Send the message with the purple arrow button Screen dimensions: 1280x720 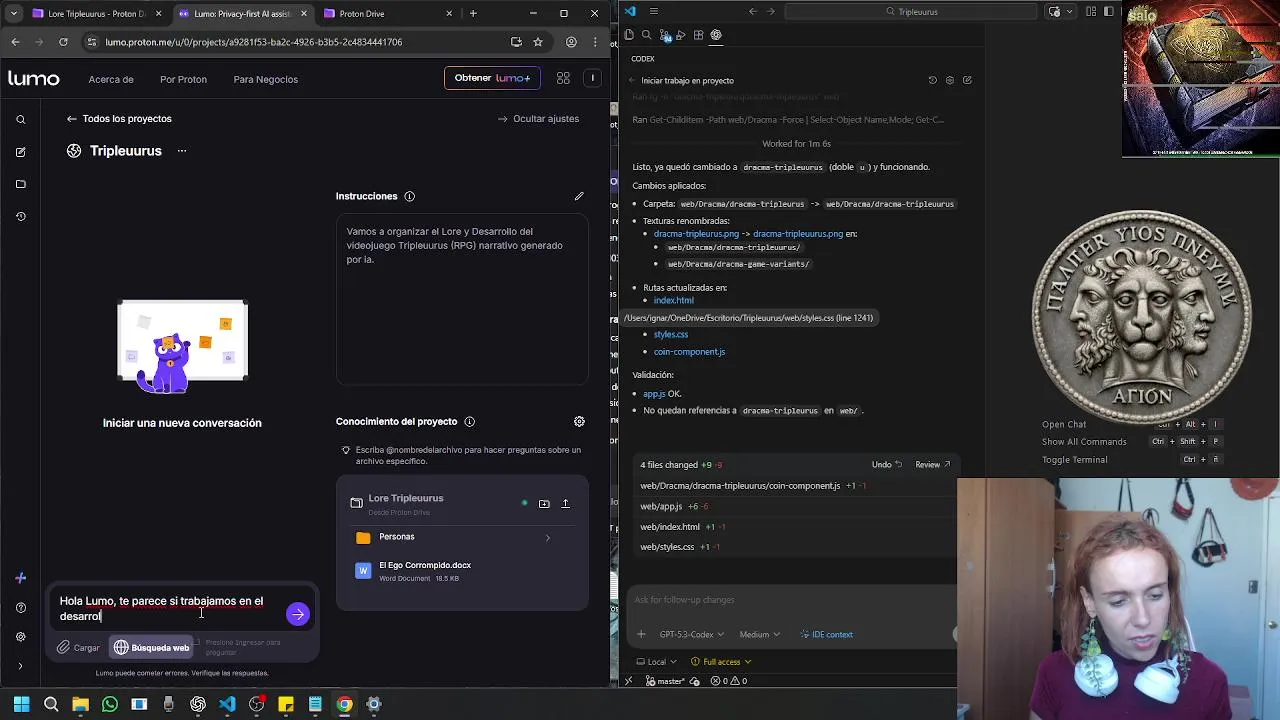(x=297, y=614)
